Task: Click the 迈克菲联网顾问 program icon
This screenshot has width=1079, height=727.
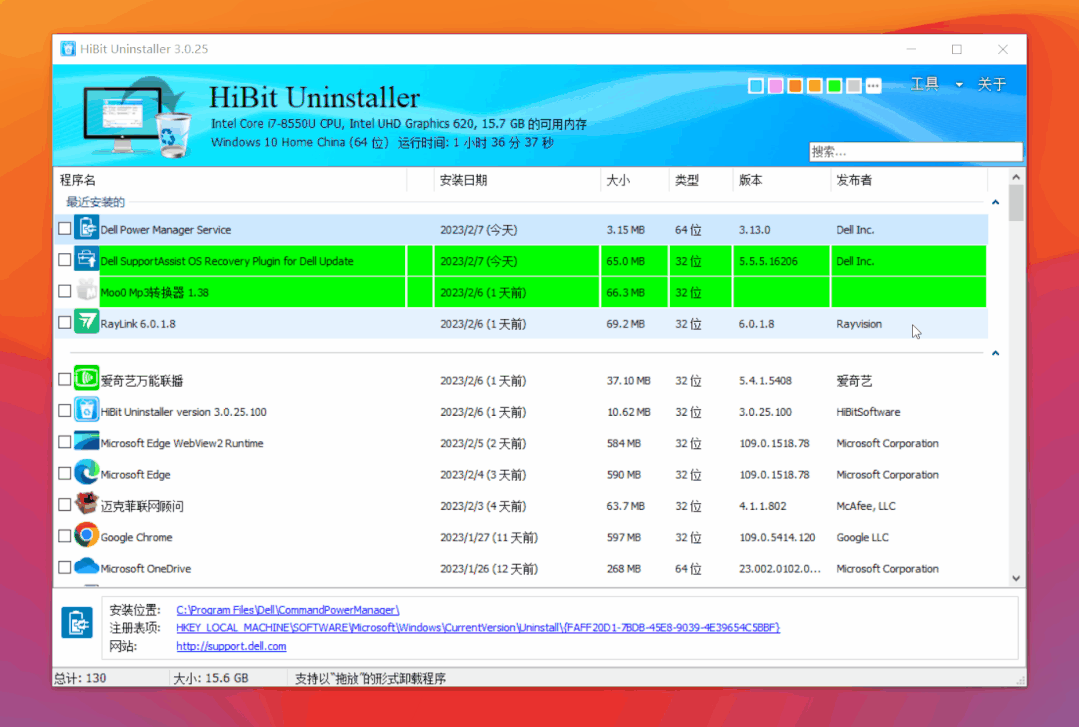Action: coord(86,506)
